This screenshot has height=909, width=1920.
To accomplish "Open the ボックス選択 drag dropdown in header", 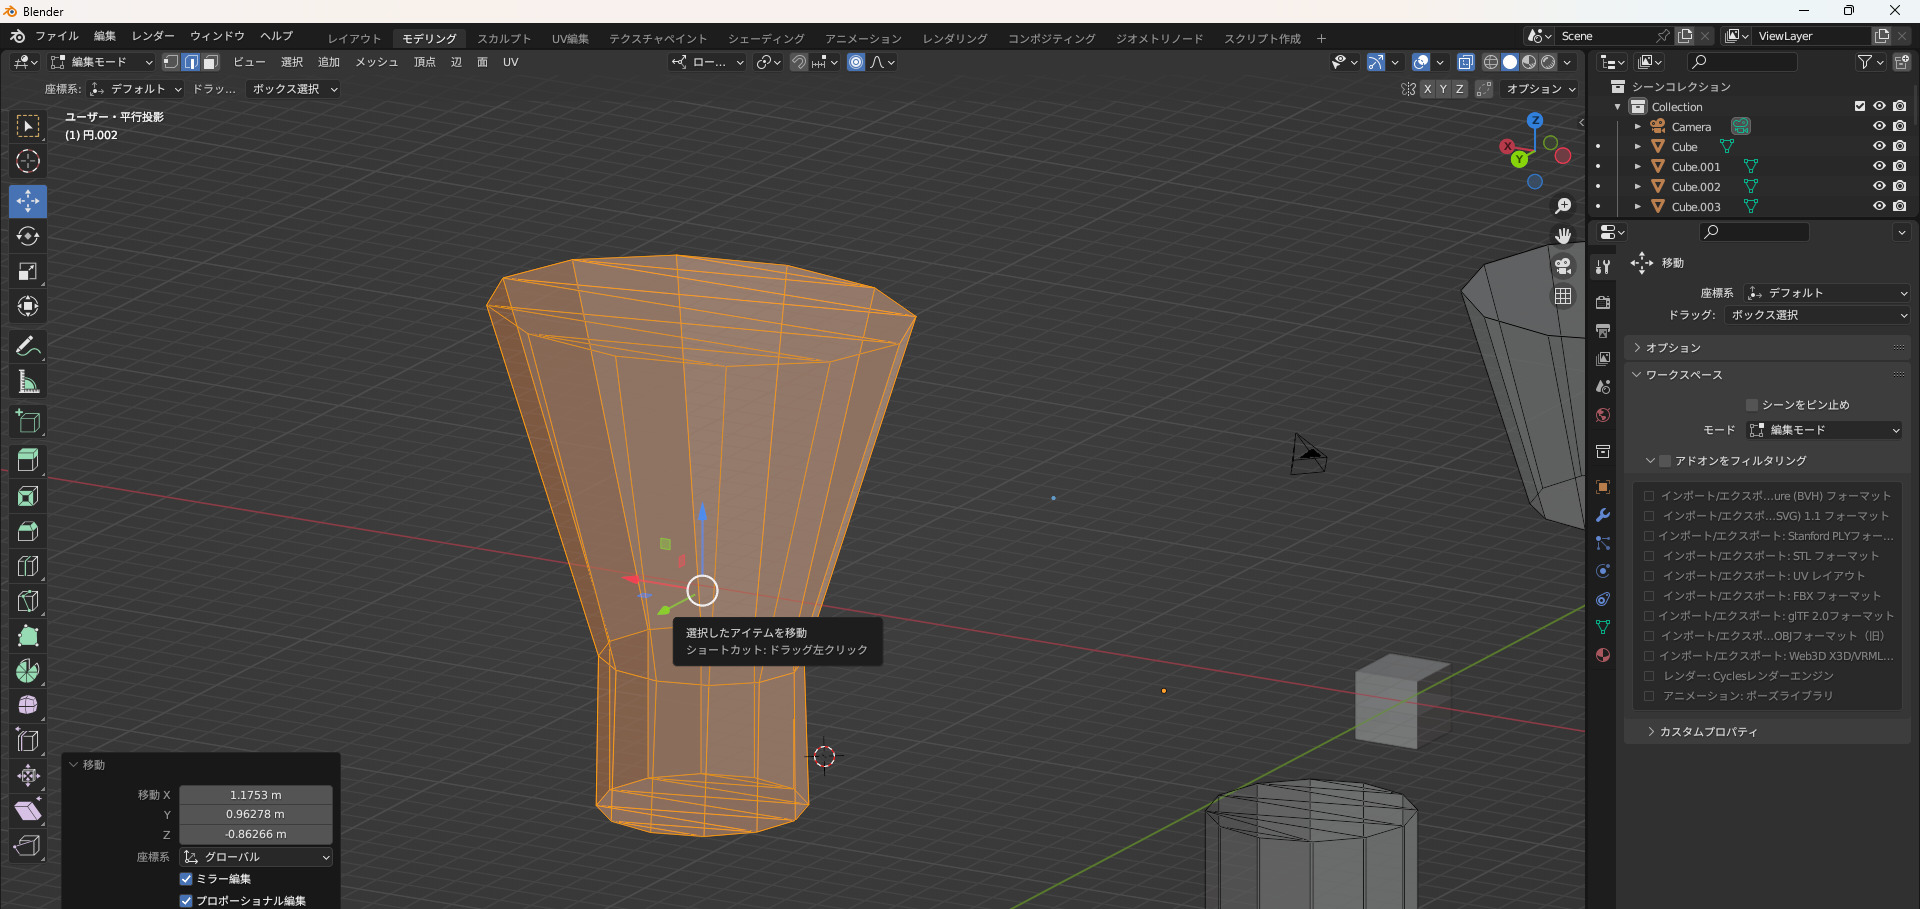I will (294, 89).
